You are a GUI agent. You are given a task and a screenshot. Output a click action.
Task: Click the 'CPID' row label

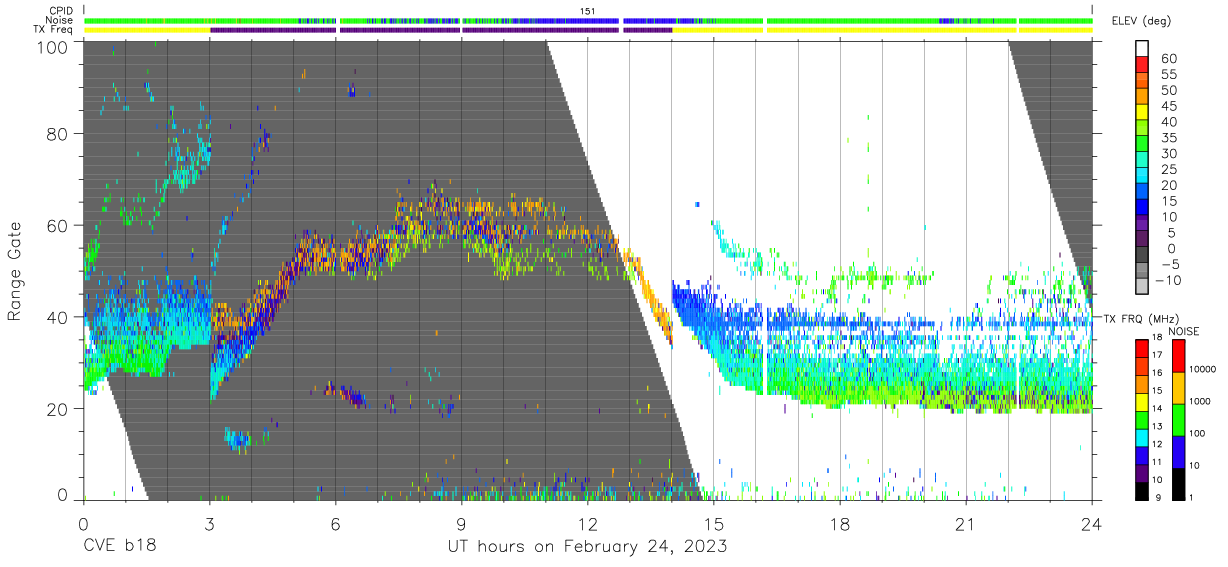tap(62, 11)
